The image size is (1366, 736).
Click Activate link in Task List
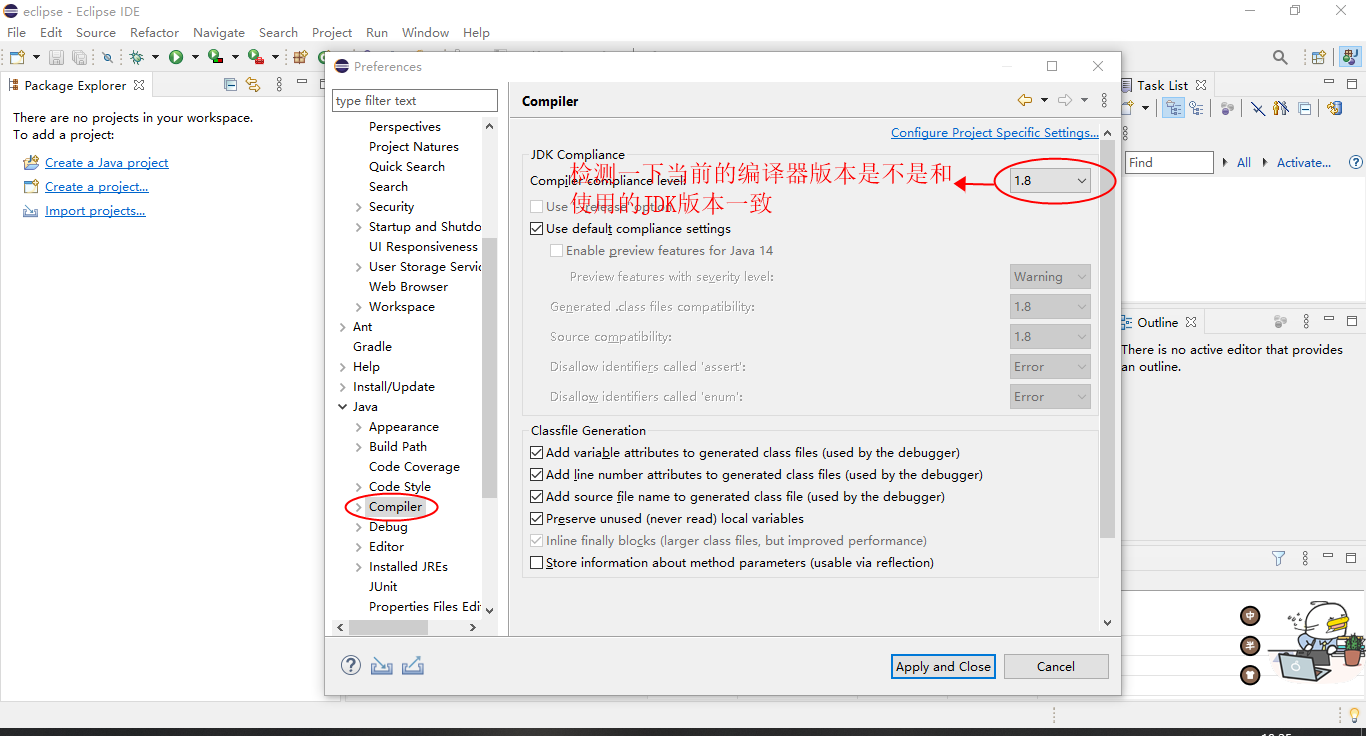coord(1304,162)
